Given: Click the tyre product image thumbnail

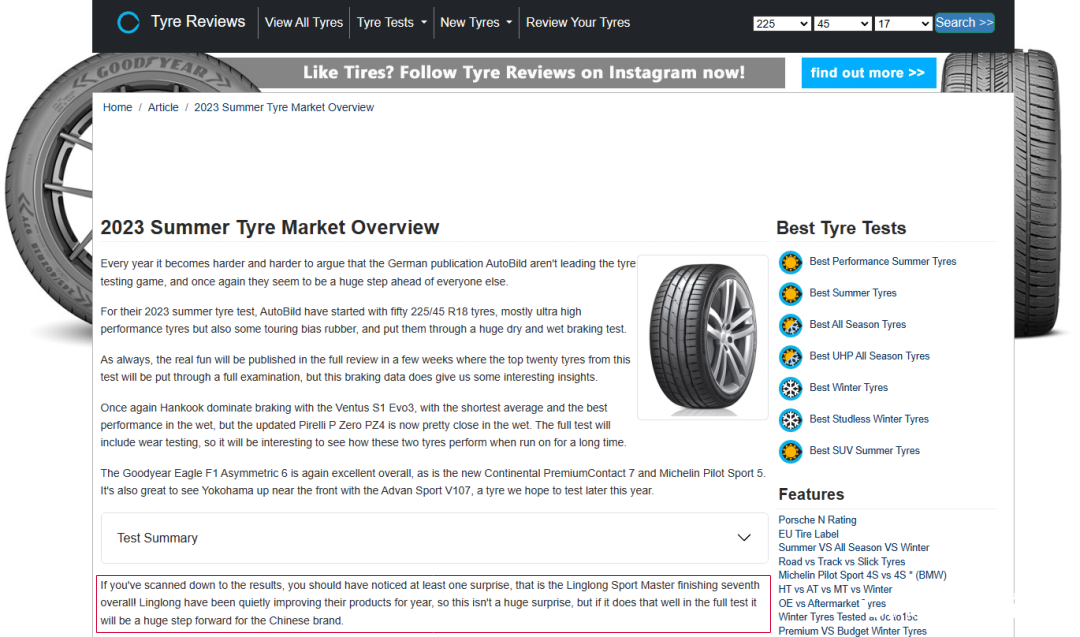Looking at the screenshot, I should (x=703, y=337).
